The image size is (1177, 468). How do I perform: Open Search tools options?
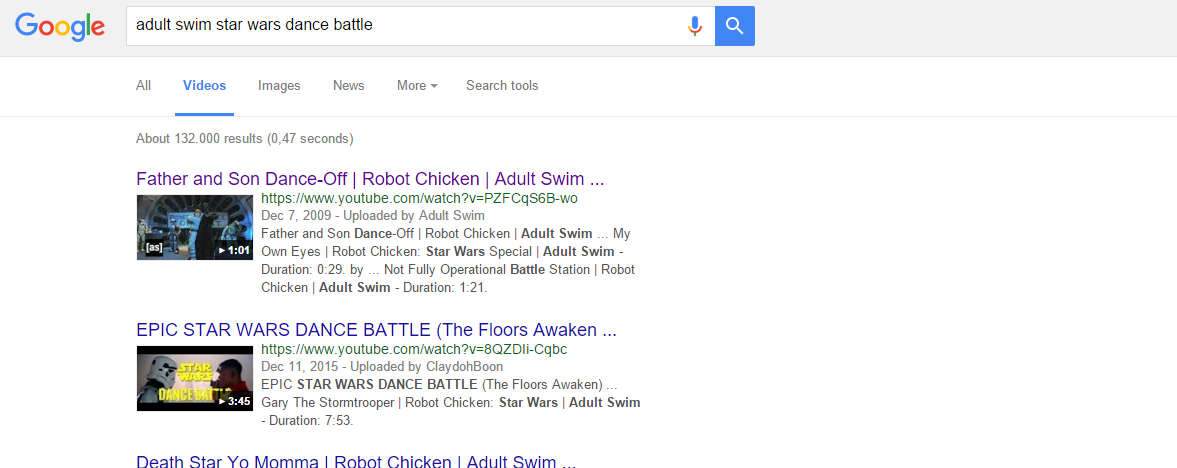pyautogui.click(x=502, y=86)
